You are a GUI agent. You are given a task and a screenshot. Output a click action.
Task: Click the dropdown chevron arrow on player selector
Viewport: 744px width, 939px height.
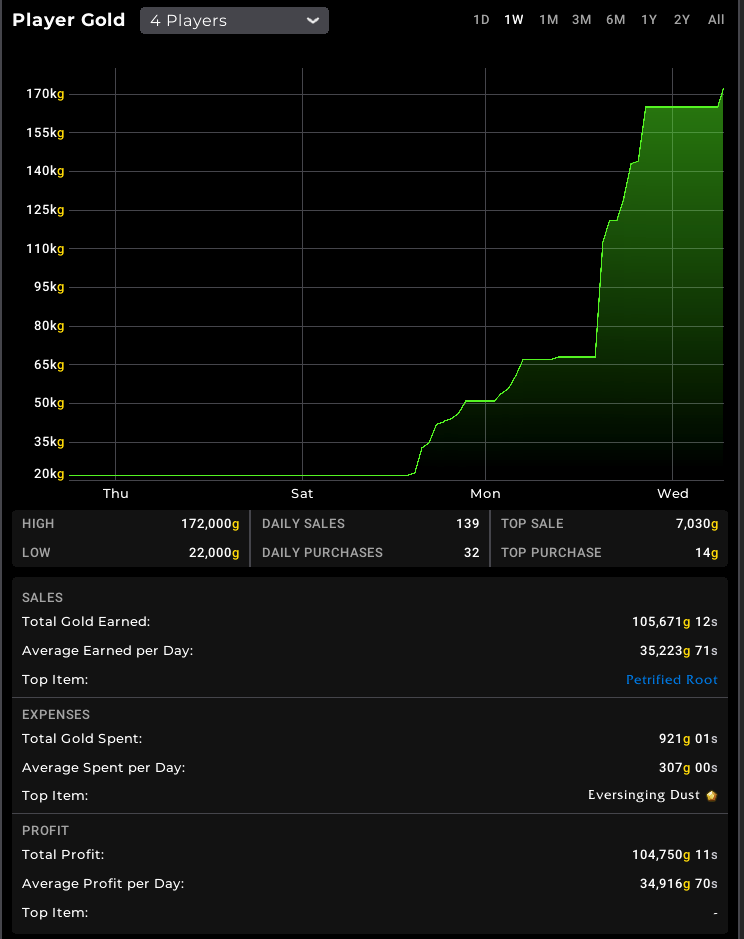tap(313, 20)
